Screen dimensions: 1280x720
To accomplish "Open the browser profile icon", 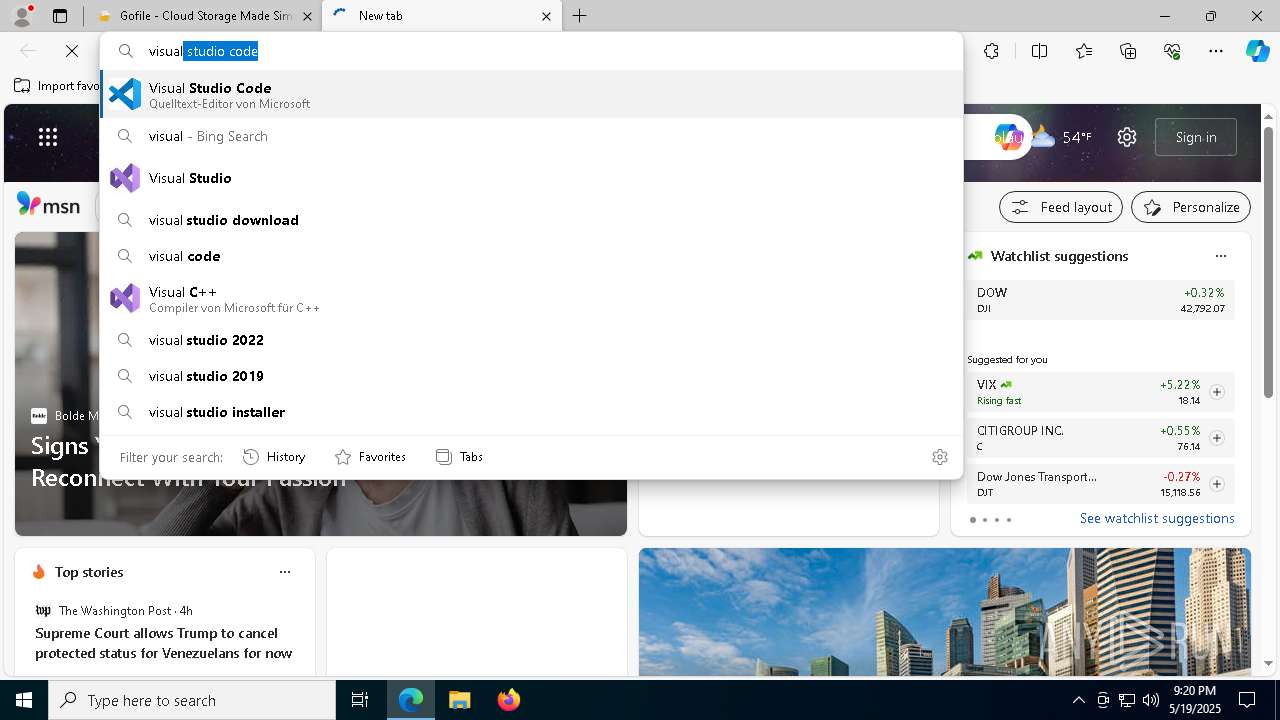I will tap(22, 16).
